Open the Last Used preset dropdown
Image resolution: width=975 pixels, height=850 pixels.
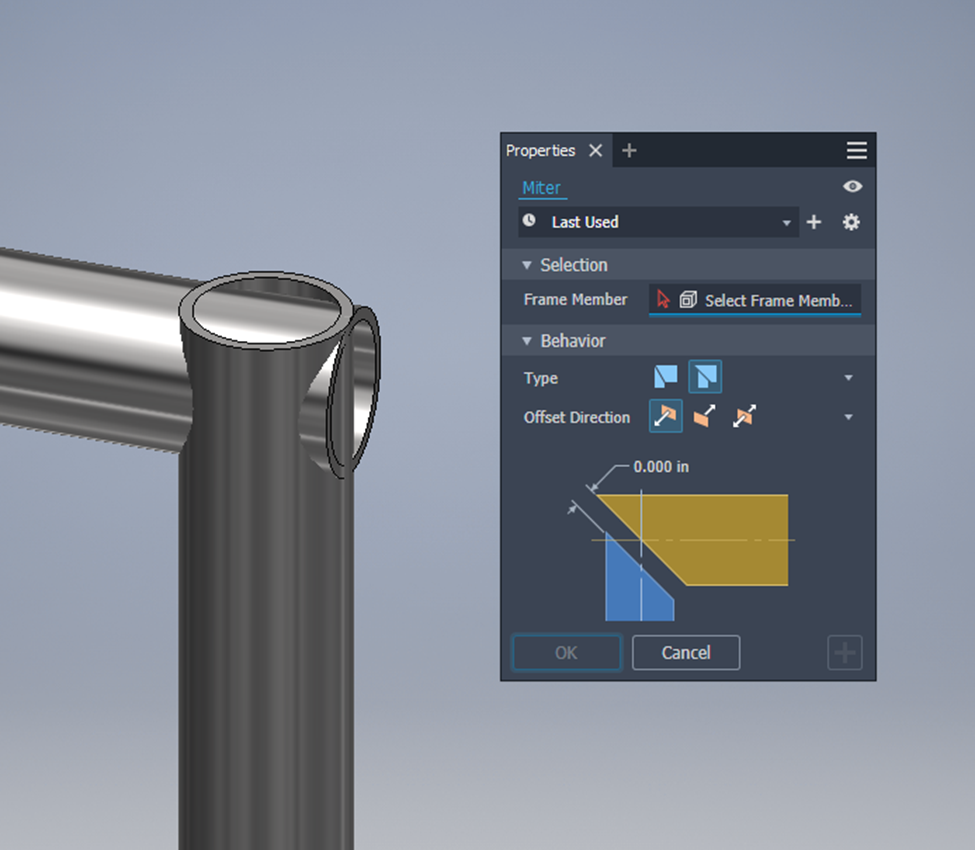coord(786,222)
